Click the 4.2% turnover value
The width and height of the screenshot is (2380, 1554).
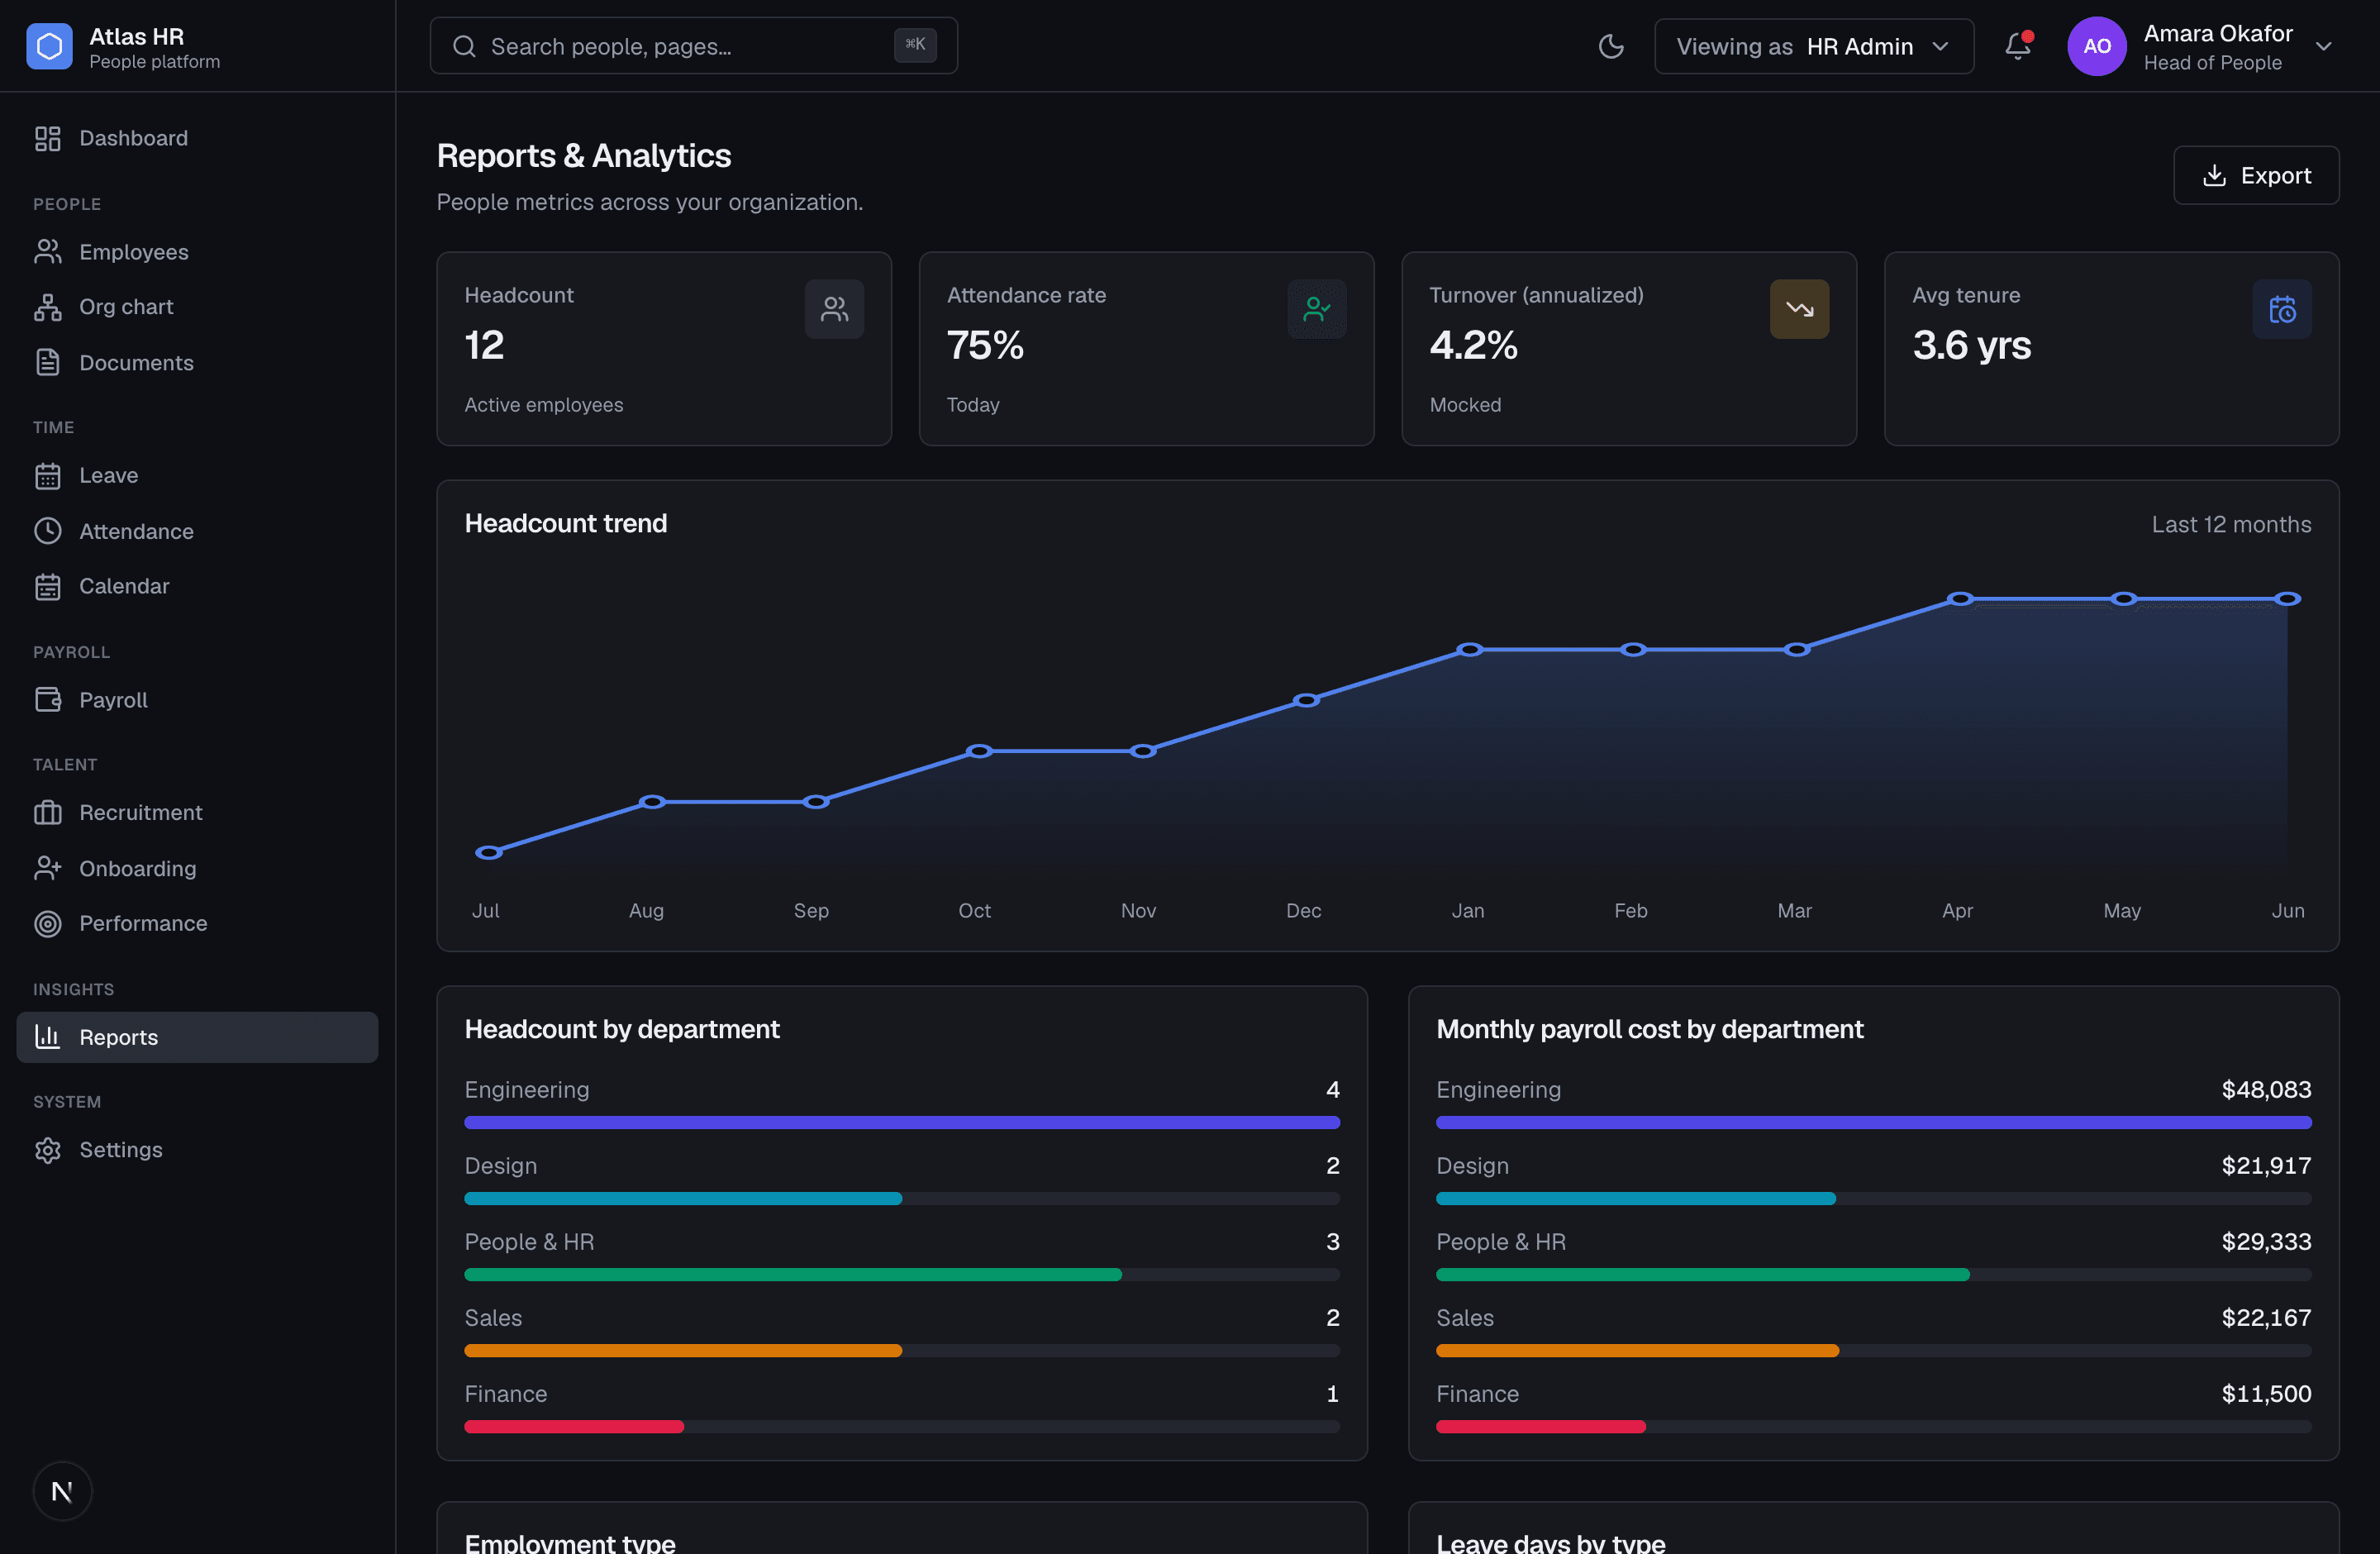pyautogui.click(x=1473, y=345)
